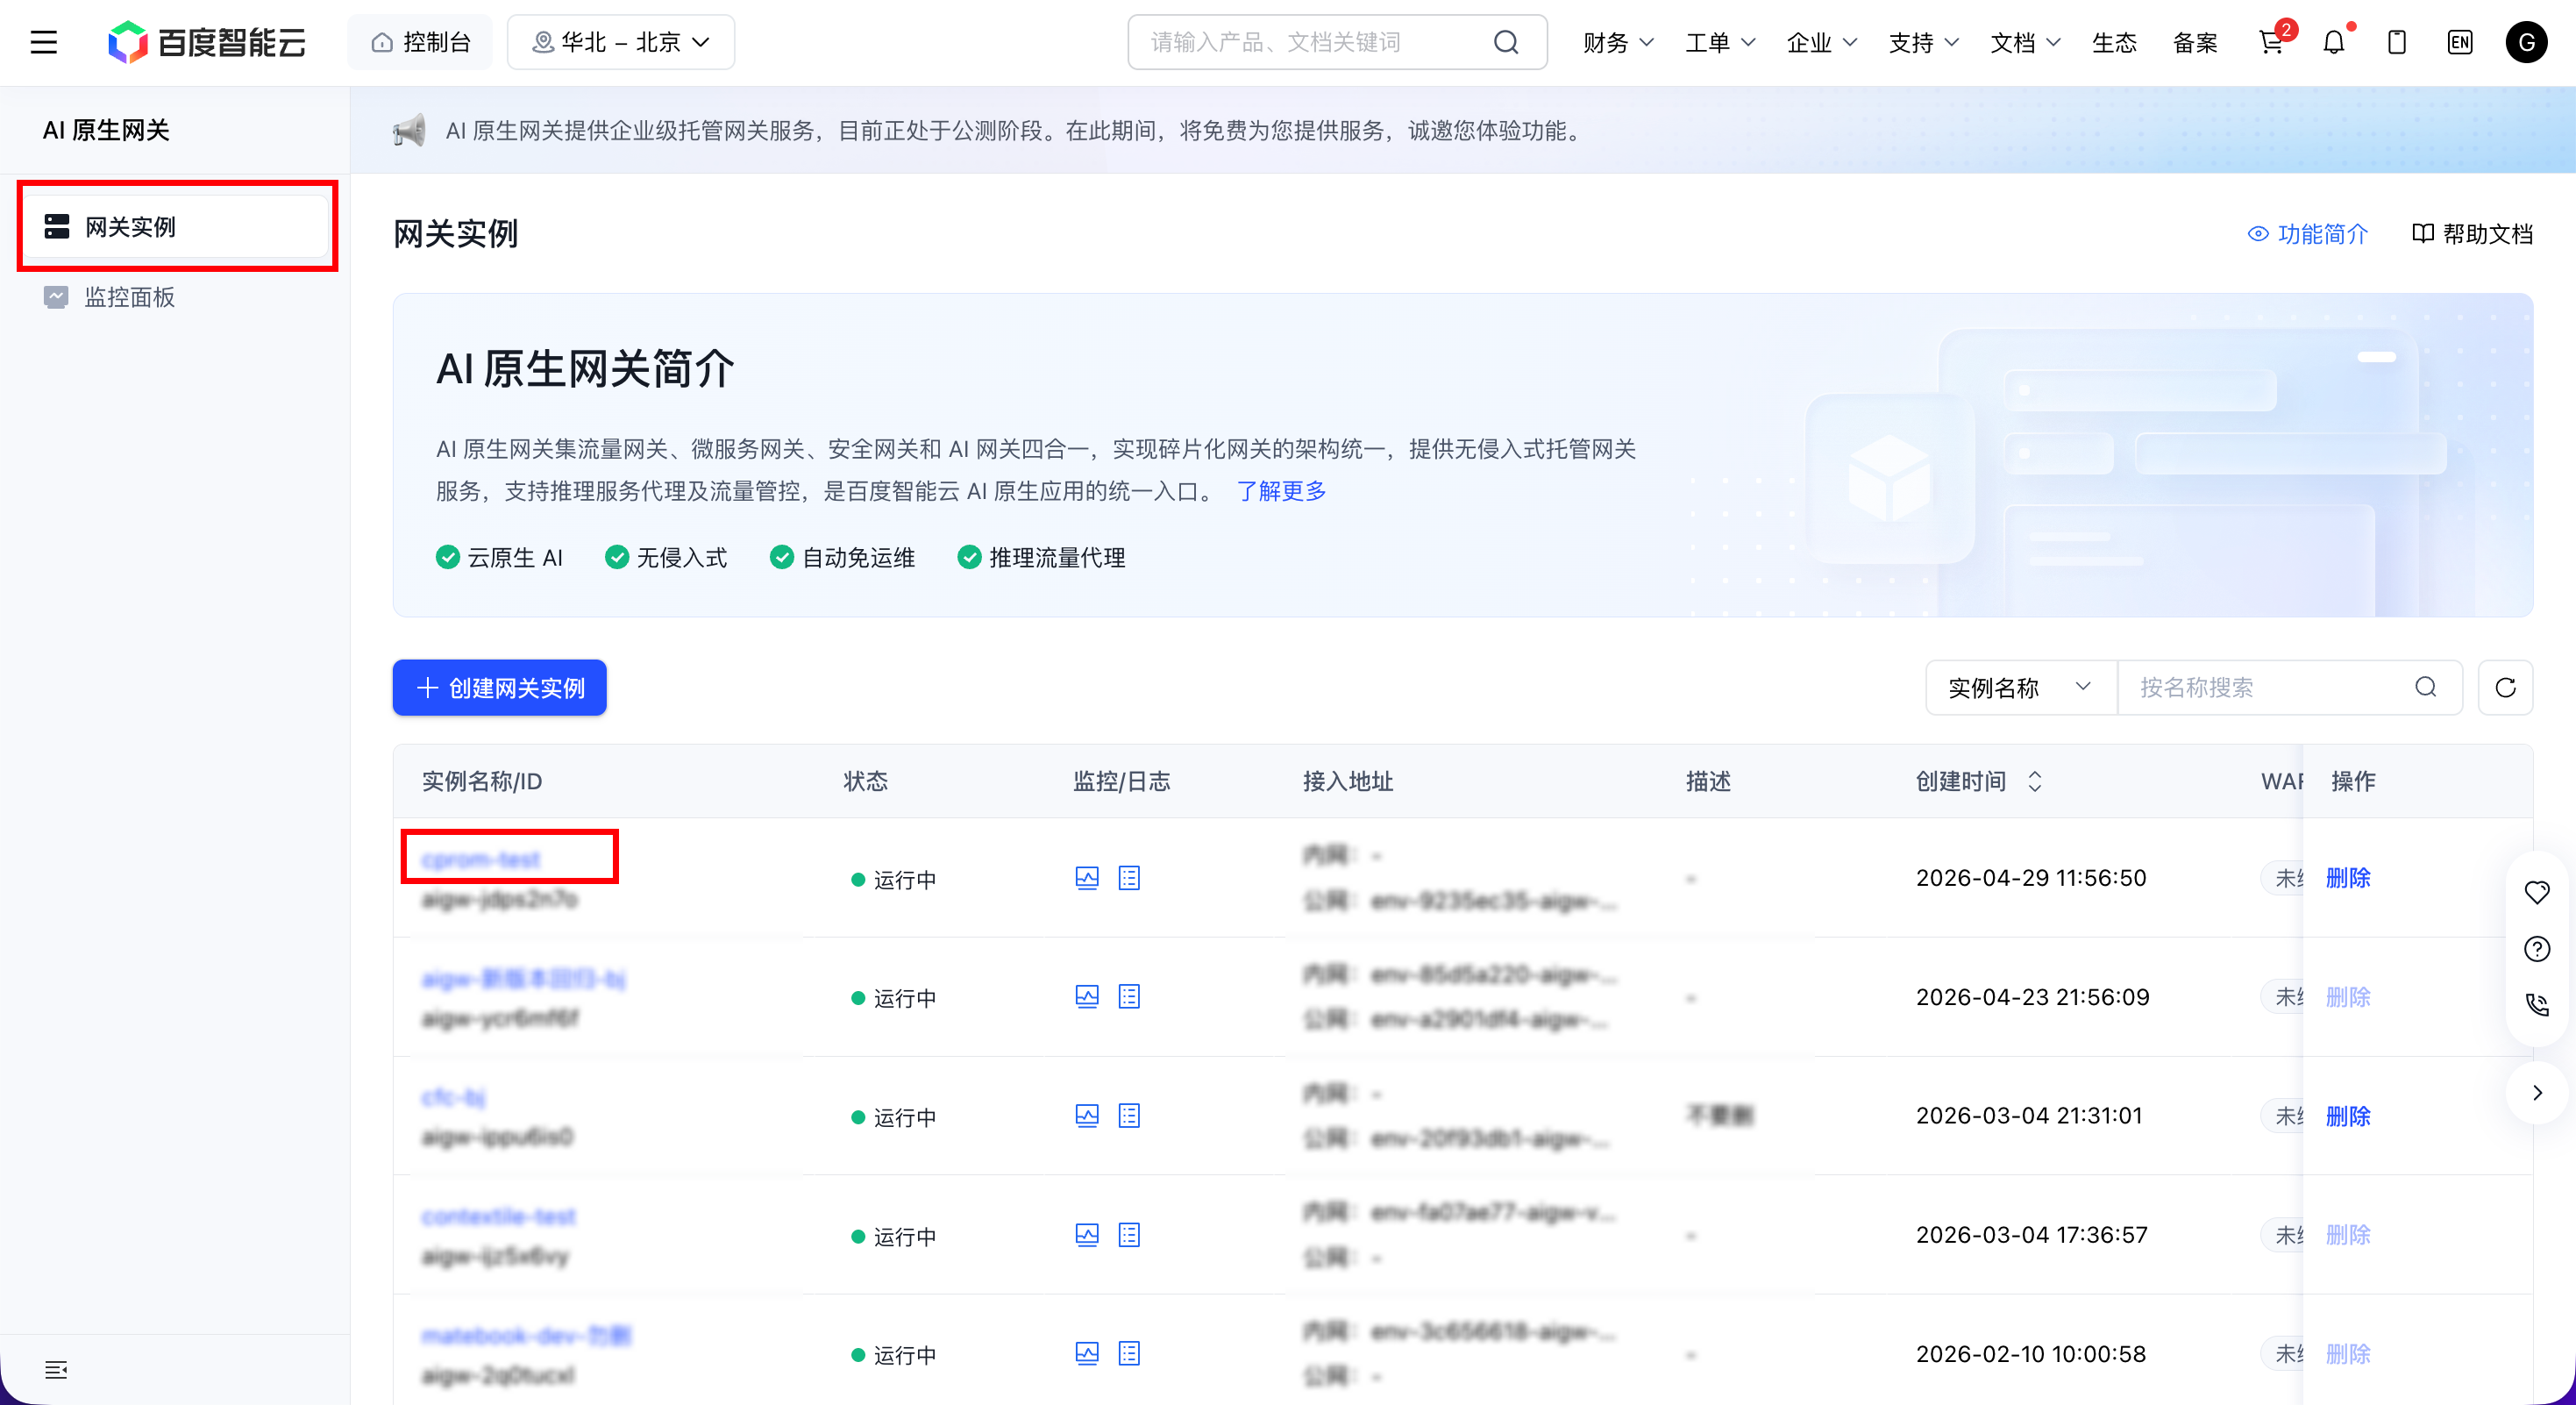2576x1405 pixels.
Task: Click the heart favorite floating icon
Action: pos(2537,892)
